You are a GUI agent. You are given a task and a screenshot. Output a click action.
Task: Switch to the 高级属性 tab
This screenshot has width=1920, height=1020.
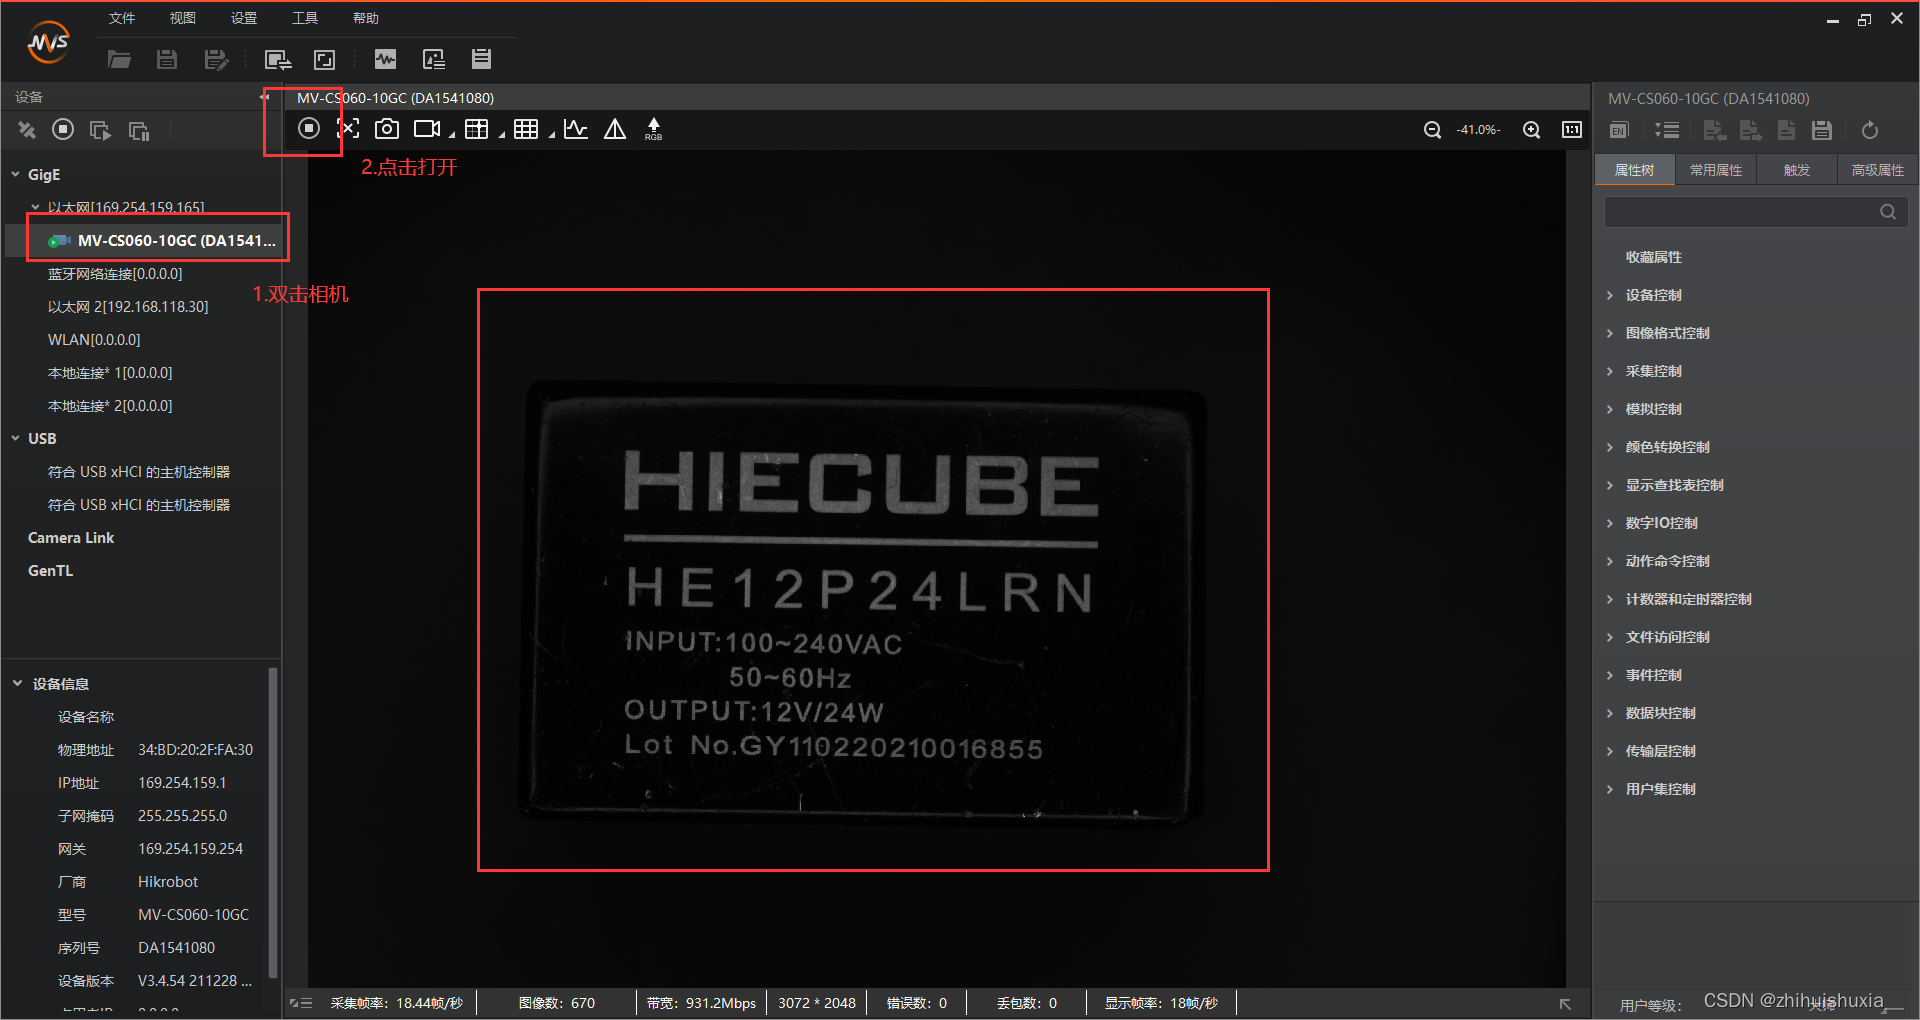(x=1878, y=170)
